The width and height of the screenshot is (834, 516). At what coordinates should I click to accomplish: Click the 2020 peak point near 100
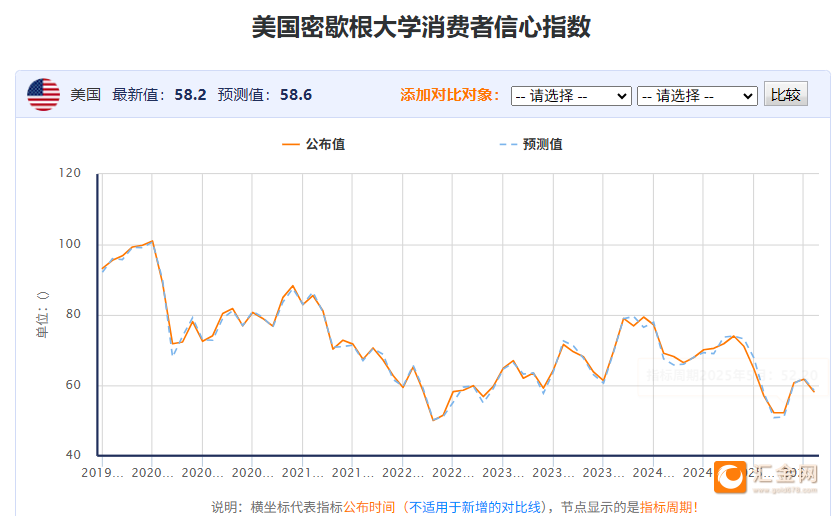[153, 241]
